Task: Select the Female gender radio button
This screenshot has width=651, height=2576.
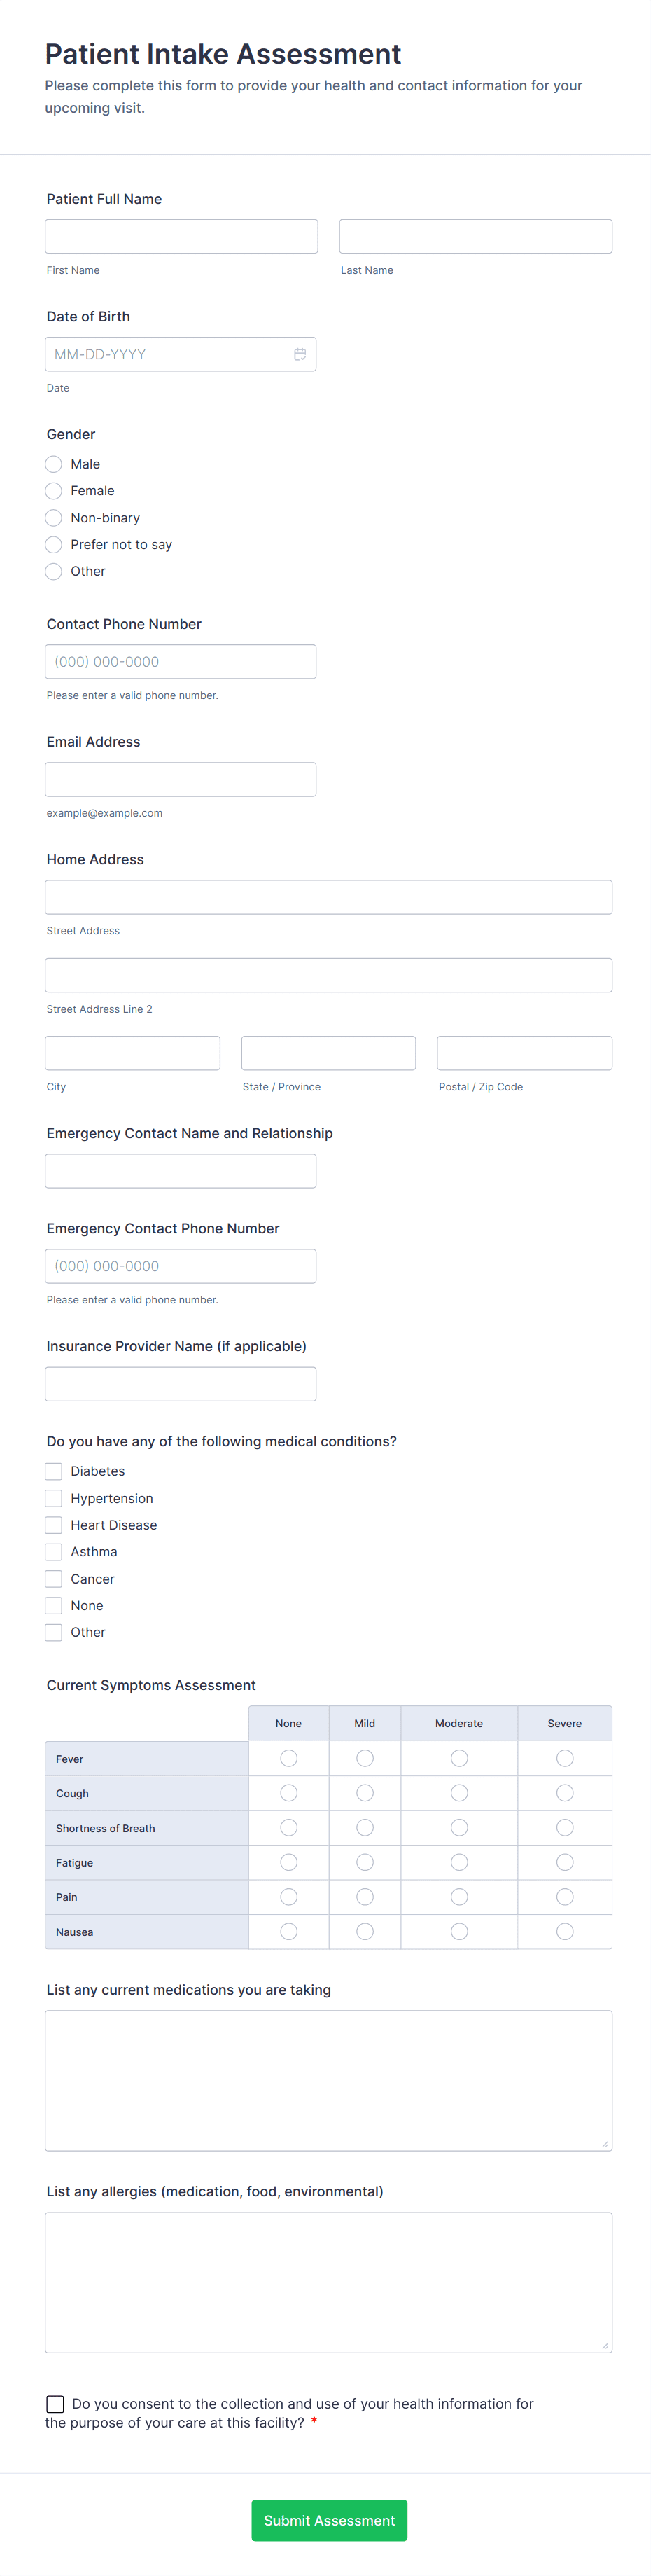Action: [x=53, y=491]
